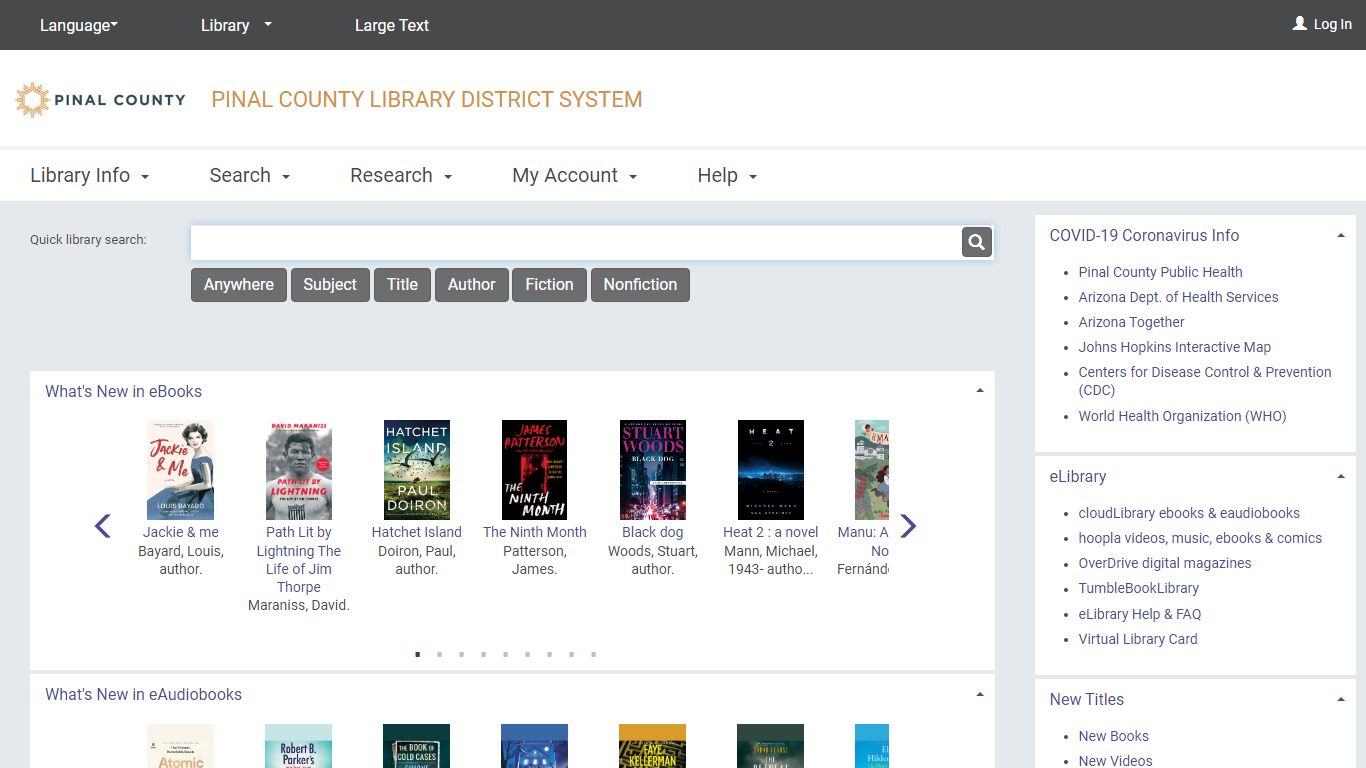Open Johns Hopkins Interactive Map link
The width and height of the screenshot is (1366, 768).
tap(1174, 347)
